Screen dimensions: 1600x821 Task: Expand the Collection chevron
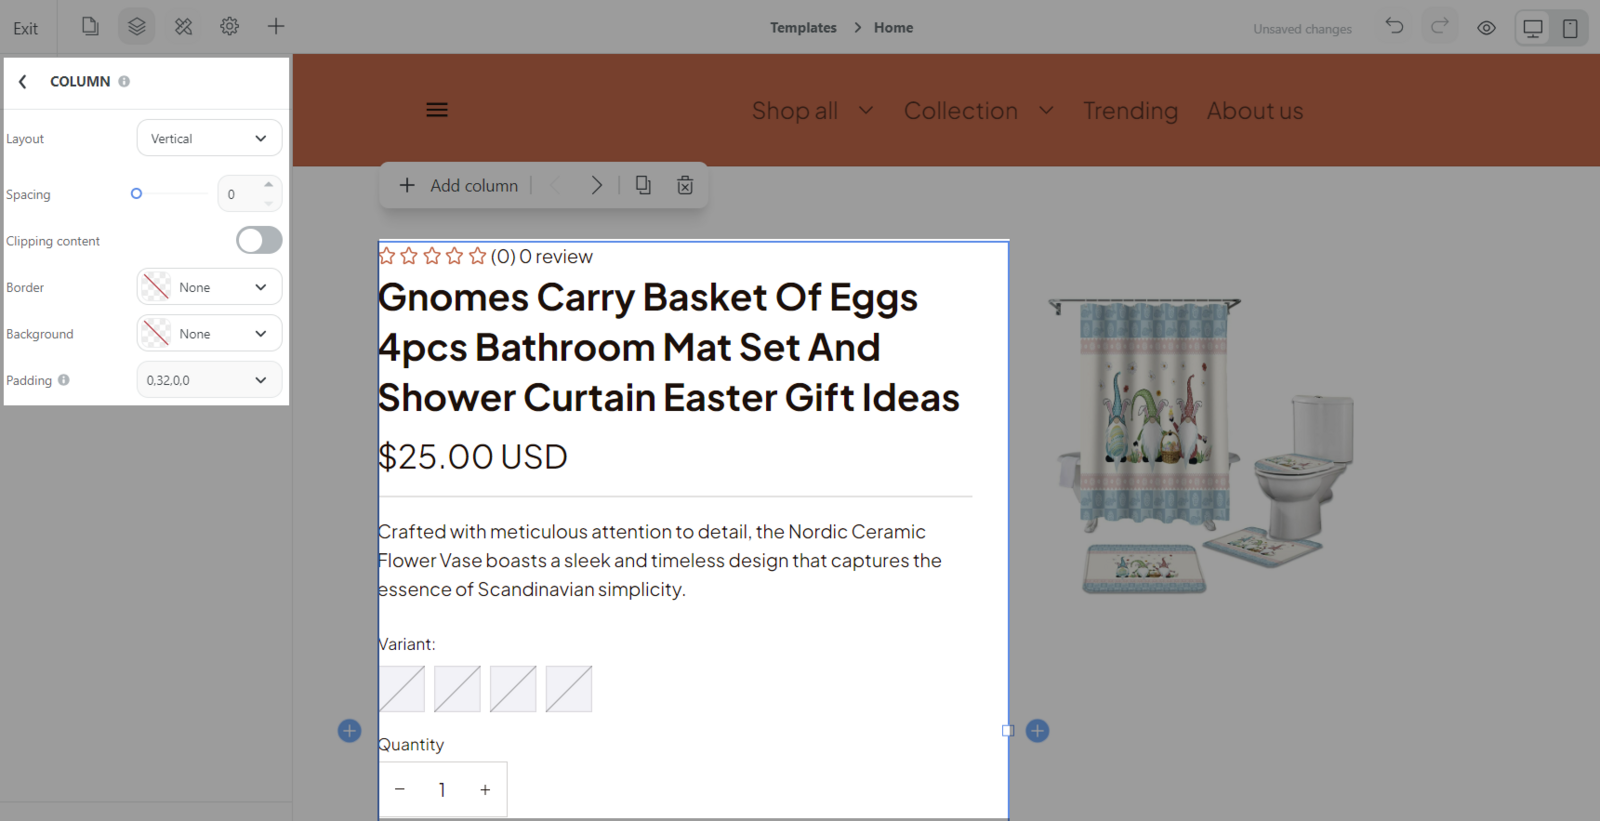[1046, 110]
